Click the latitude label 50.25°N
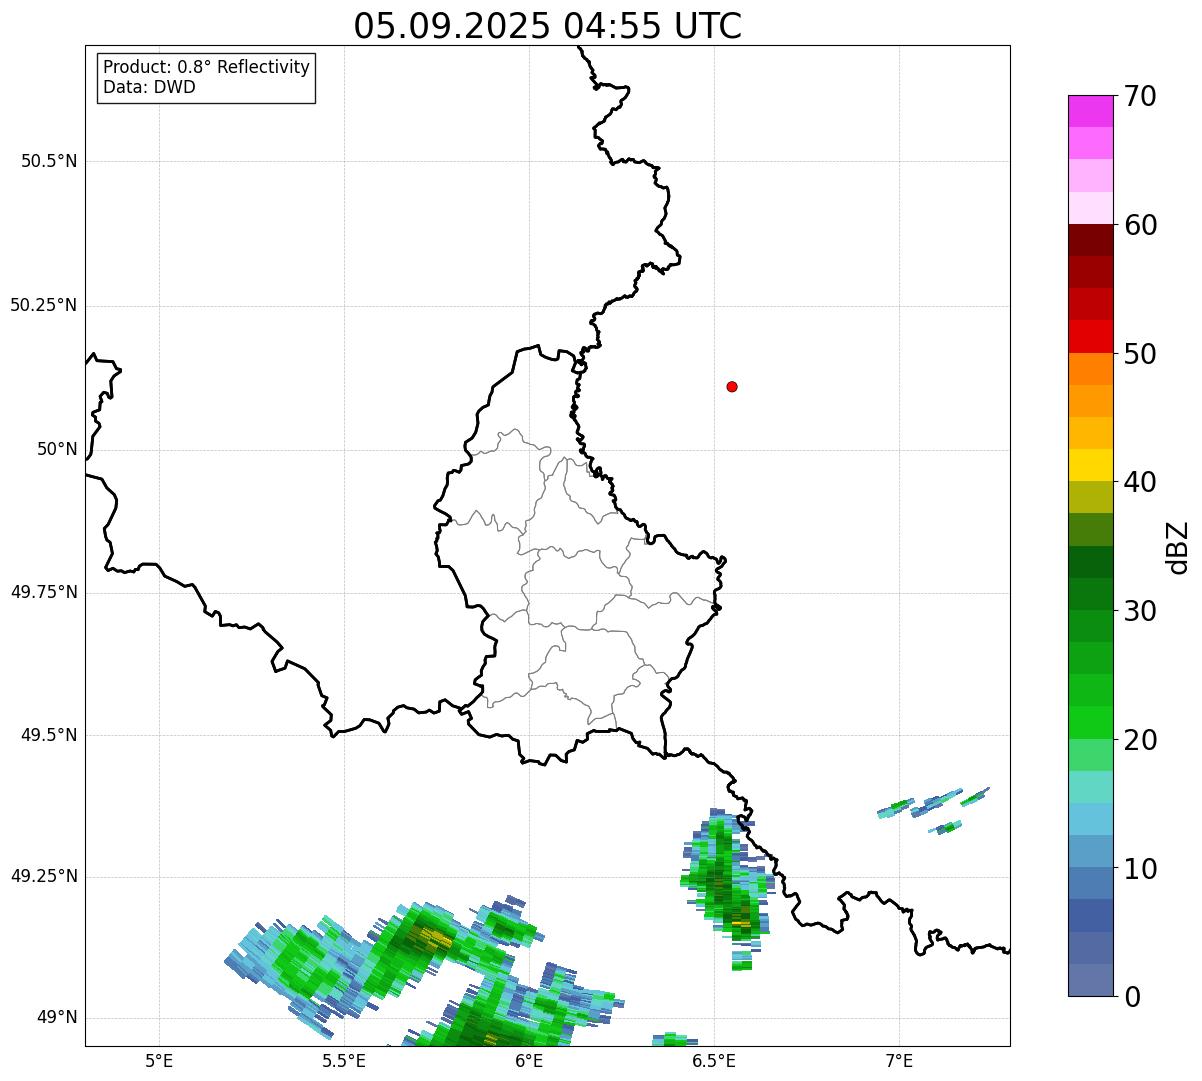This screenshot has height=1081, width=1202. [44, 305]
